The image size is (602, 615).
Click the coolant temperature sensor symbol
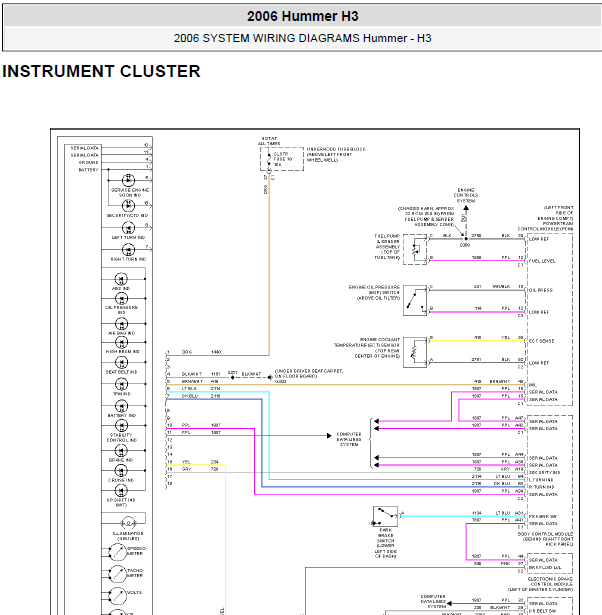point(415,352)
